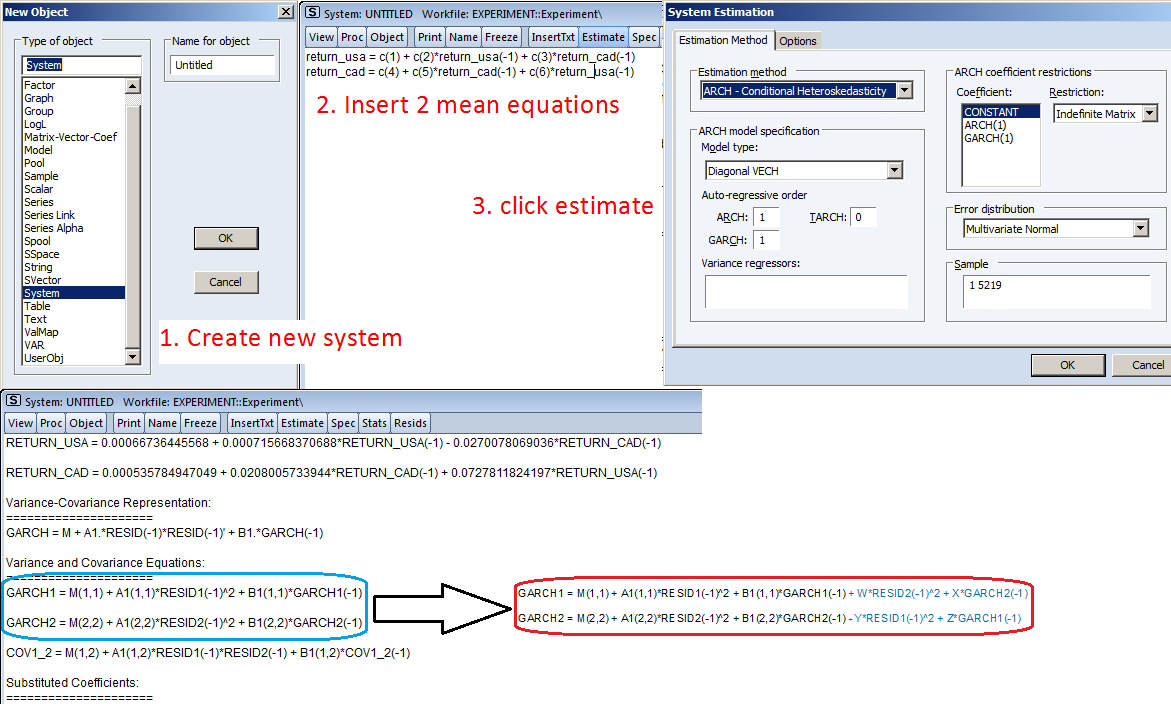The image size is (1171, 704).
Task: Click Freeze in the lower System window toolbar
Action: tap(200, 423)
